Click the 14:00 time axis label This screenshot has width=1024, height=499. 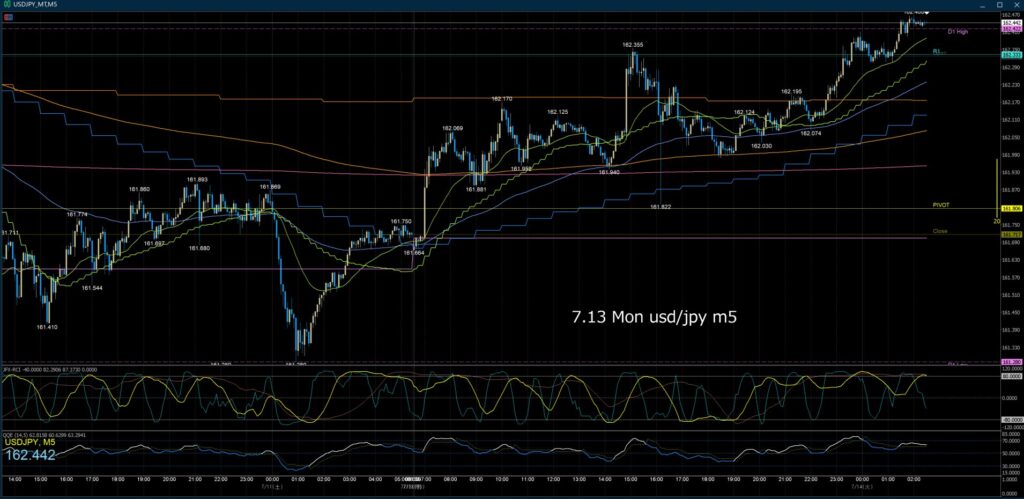[x=15, y=479]
